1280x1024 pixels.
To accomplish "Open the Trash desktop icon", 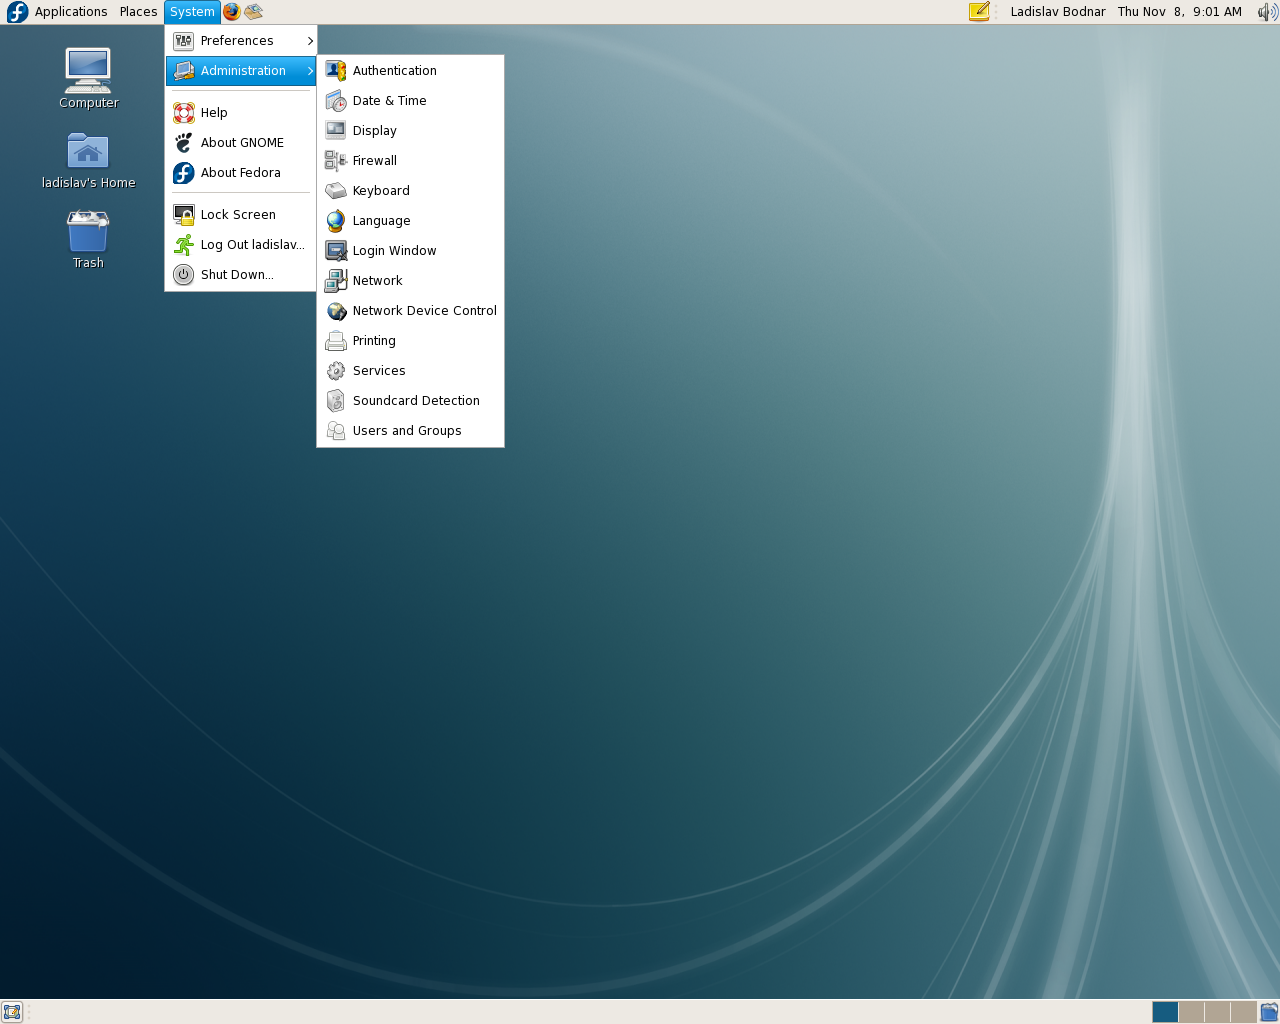I will [88, 239].
